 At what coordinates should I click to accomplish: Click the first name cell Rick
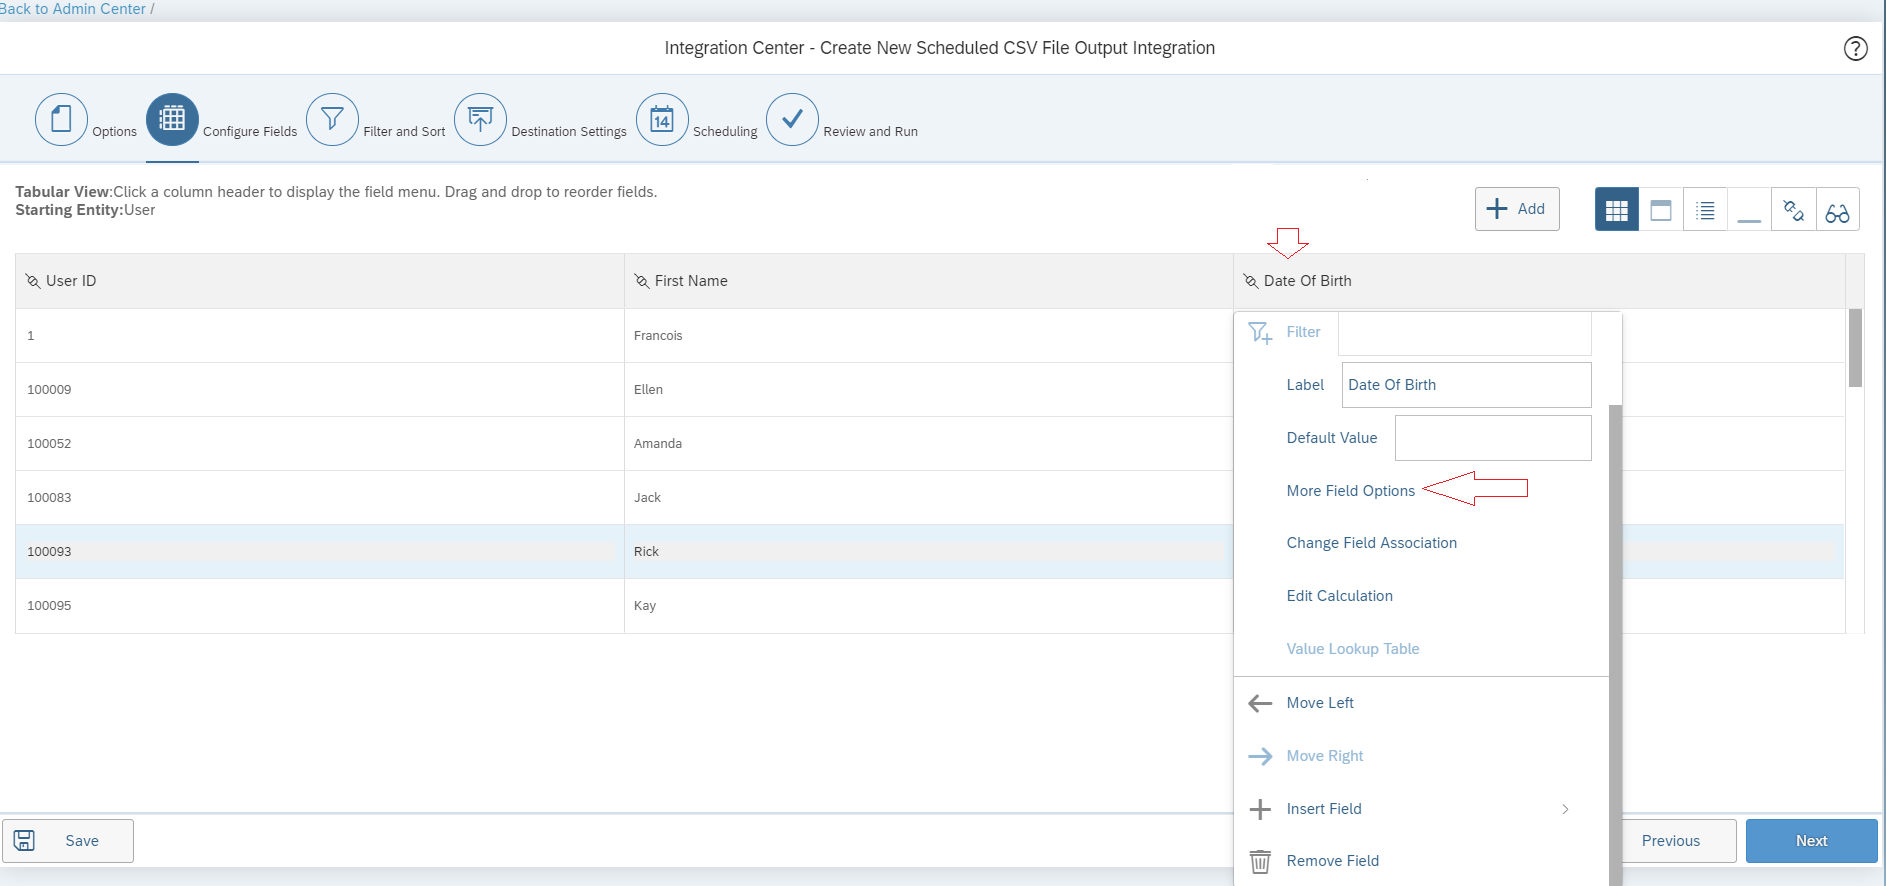click(x=929, y=552)
